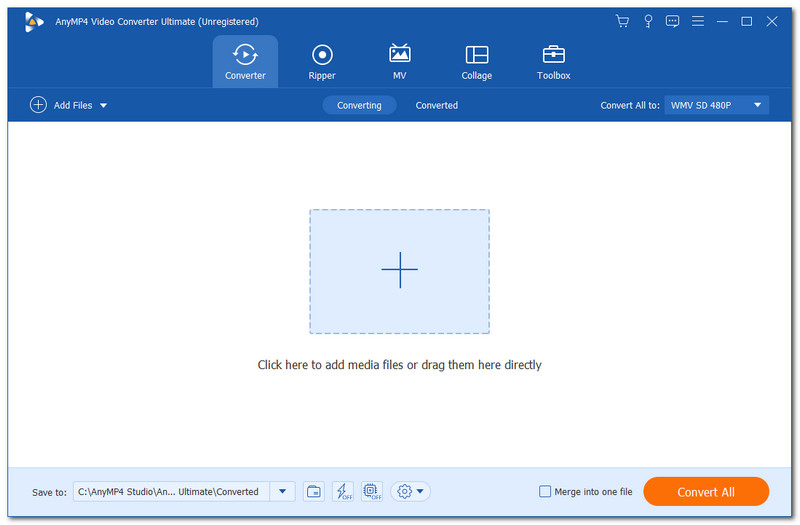This screenshot has width=800, height=525.
Task: Click the key register icon
Action: coord(648,21)
